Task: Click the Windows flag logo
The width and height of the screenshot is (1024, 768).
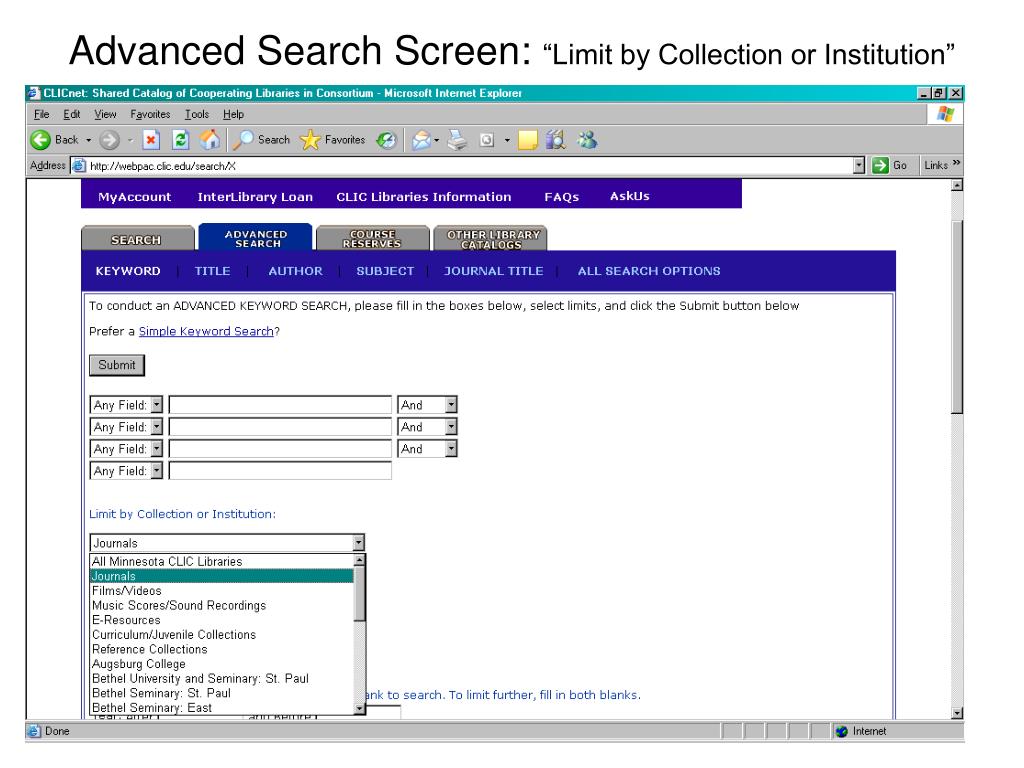Action: pyautogui.click(x=944, y=114)
